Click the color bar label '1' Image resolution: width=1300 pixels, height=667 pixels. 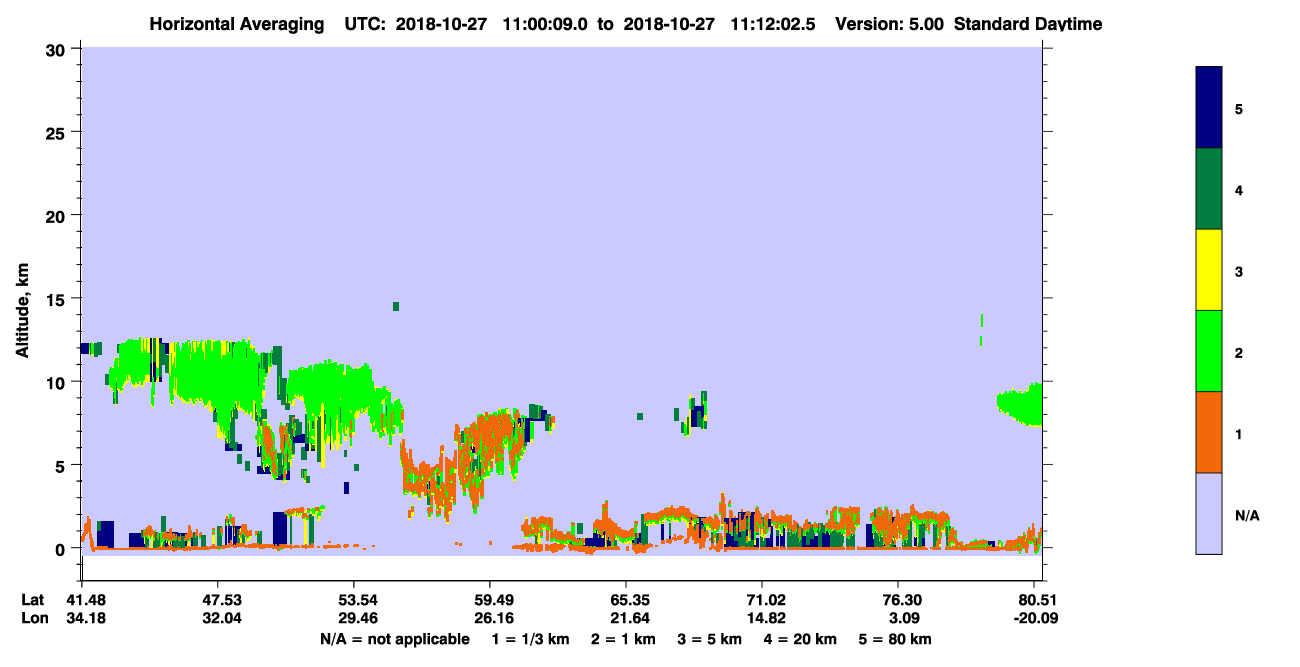coord(1239,434)
